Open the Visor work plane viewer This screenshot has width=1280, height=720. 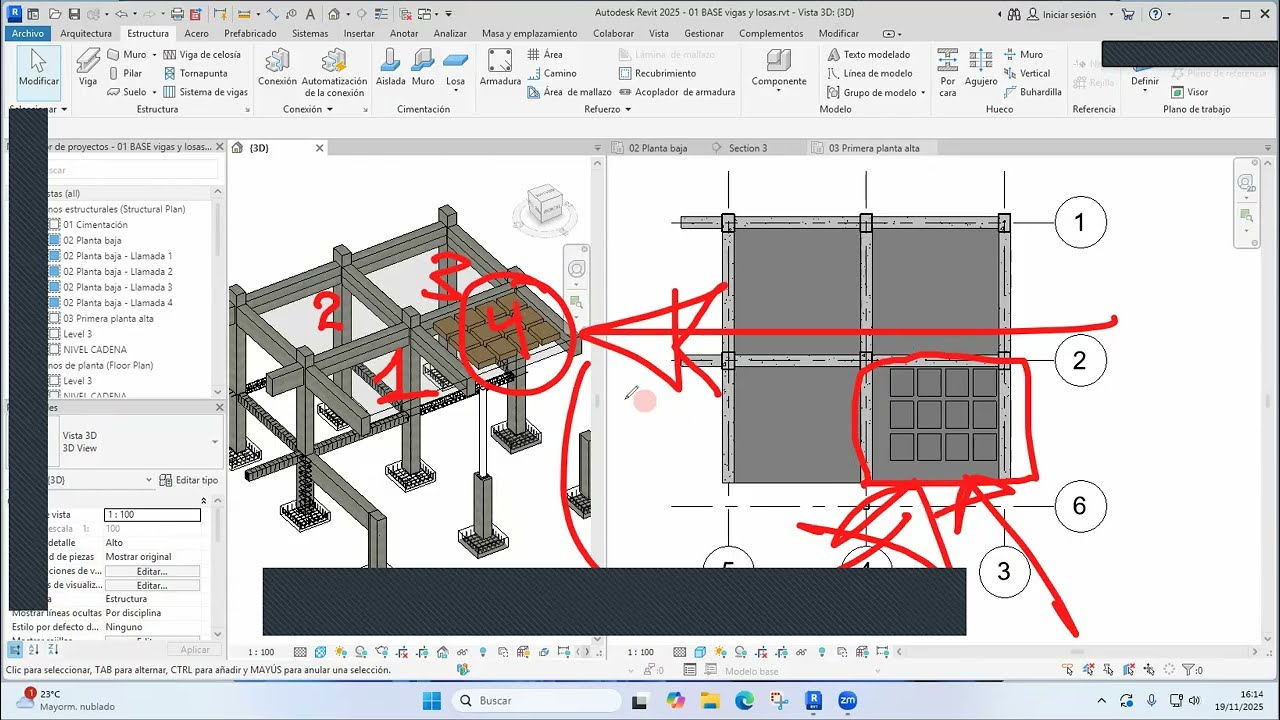tap(1189, 92)
